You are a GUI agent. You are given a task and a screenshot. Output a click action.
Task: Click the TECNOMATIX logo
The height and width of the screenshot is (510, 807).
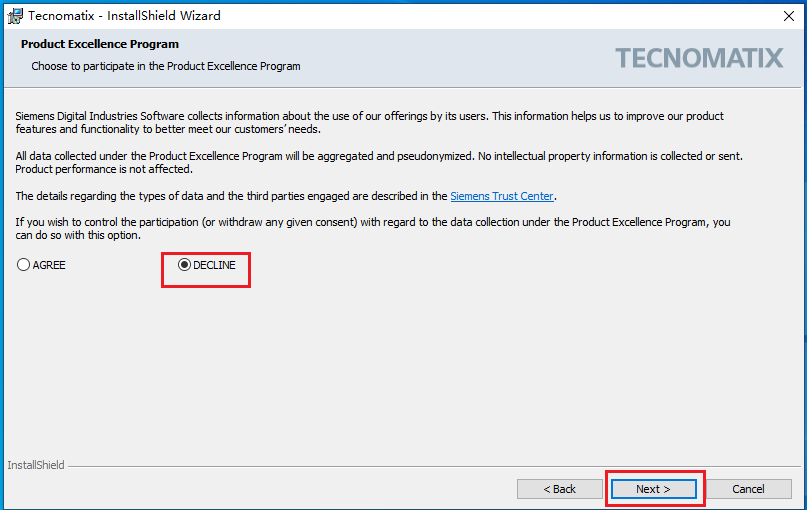click(699, 58)
